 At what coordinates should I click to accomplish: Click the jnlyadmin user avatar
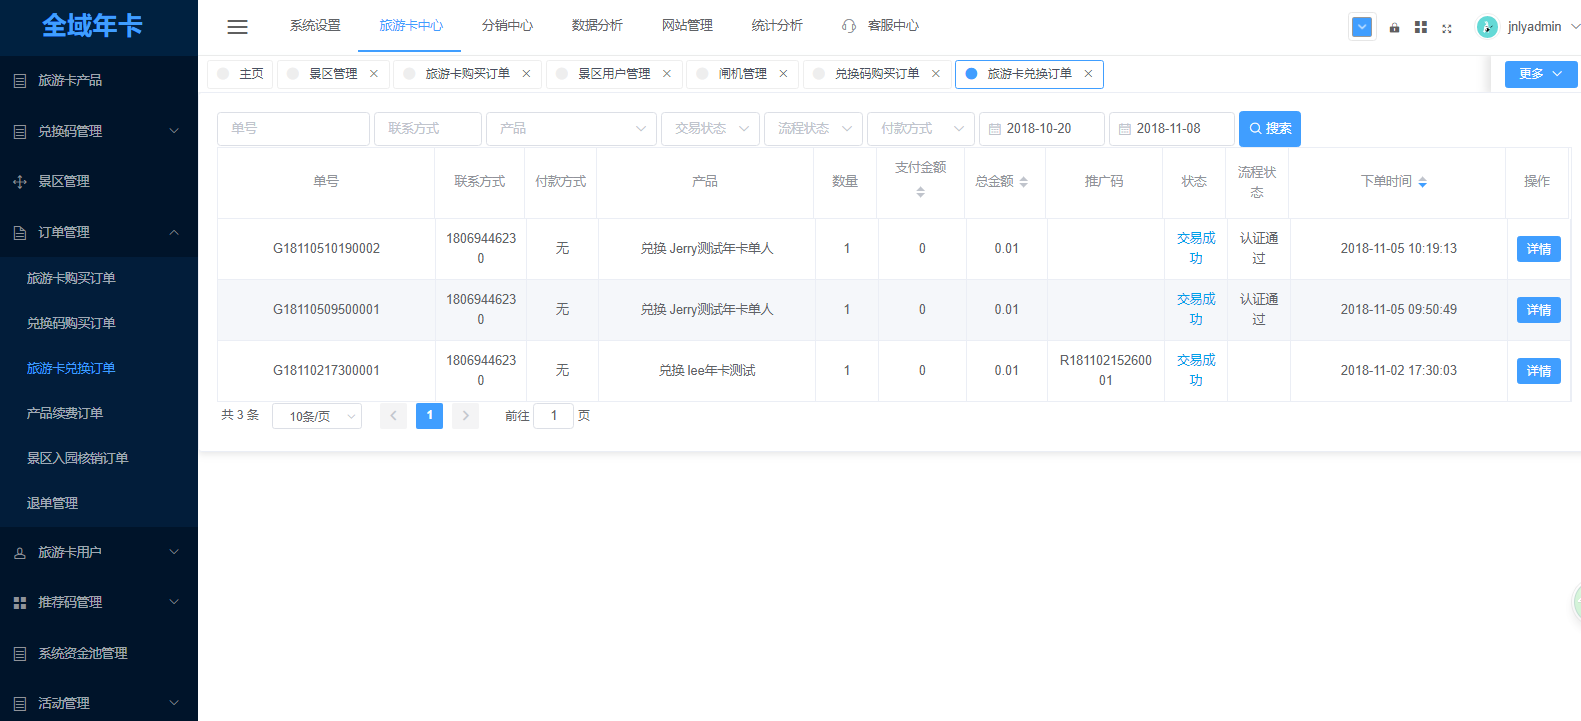tap(1487, 27)
